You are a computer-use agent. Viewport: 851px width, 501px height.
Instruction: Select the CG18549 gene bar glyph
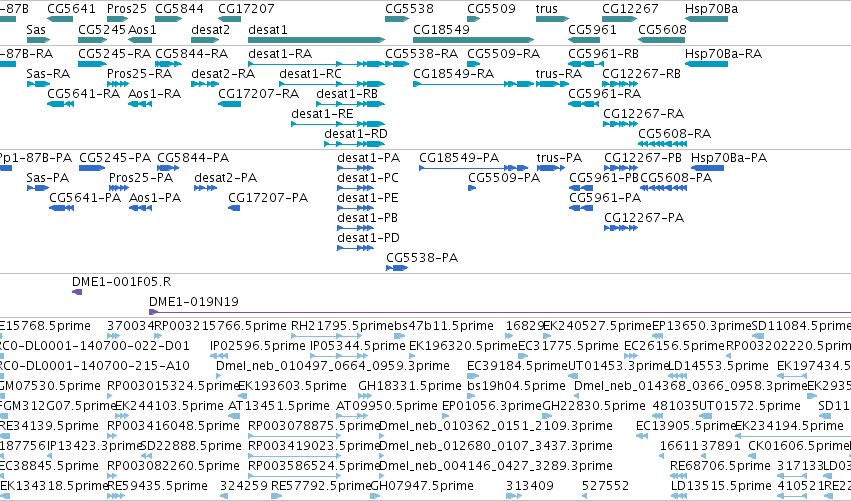click(x=473, y=40)
